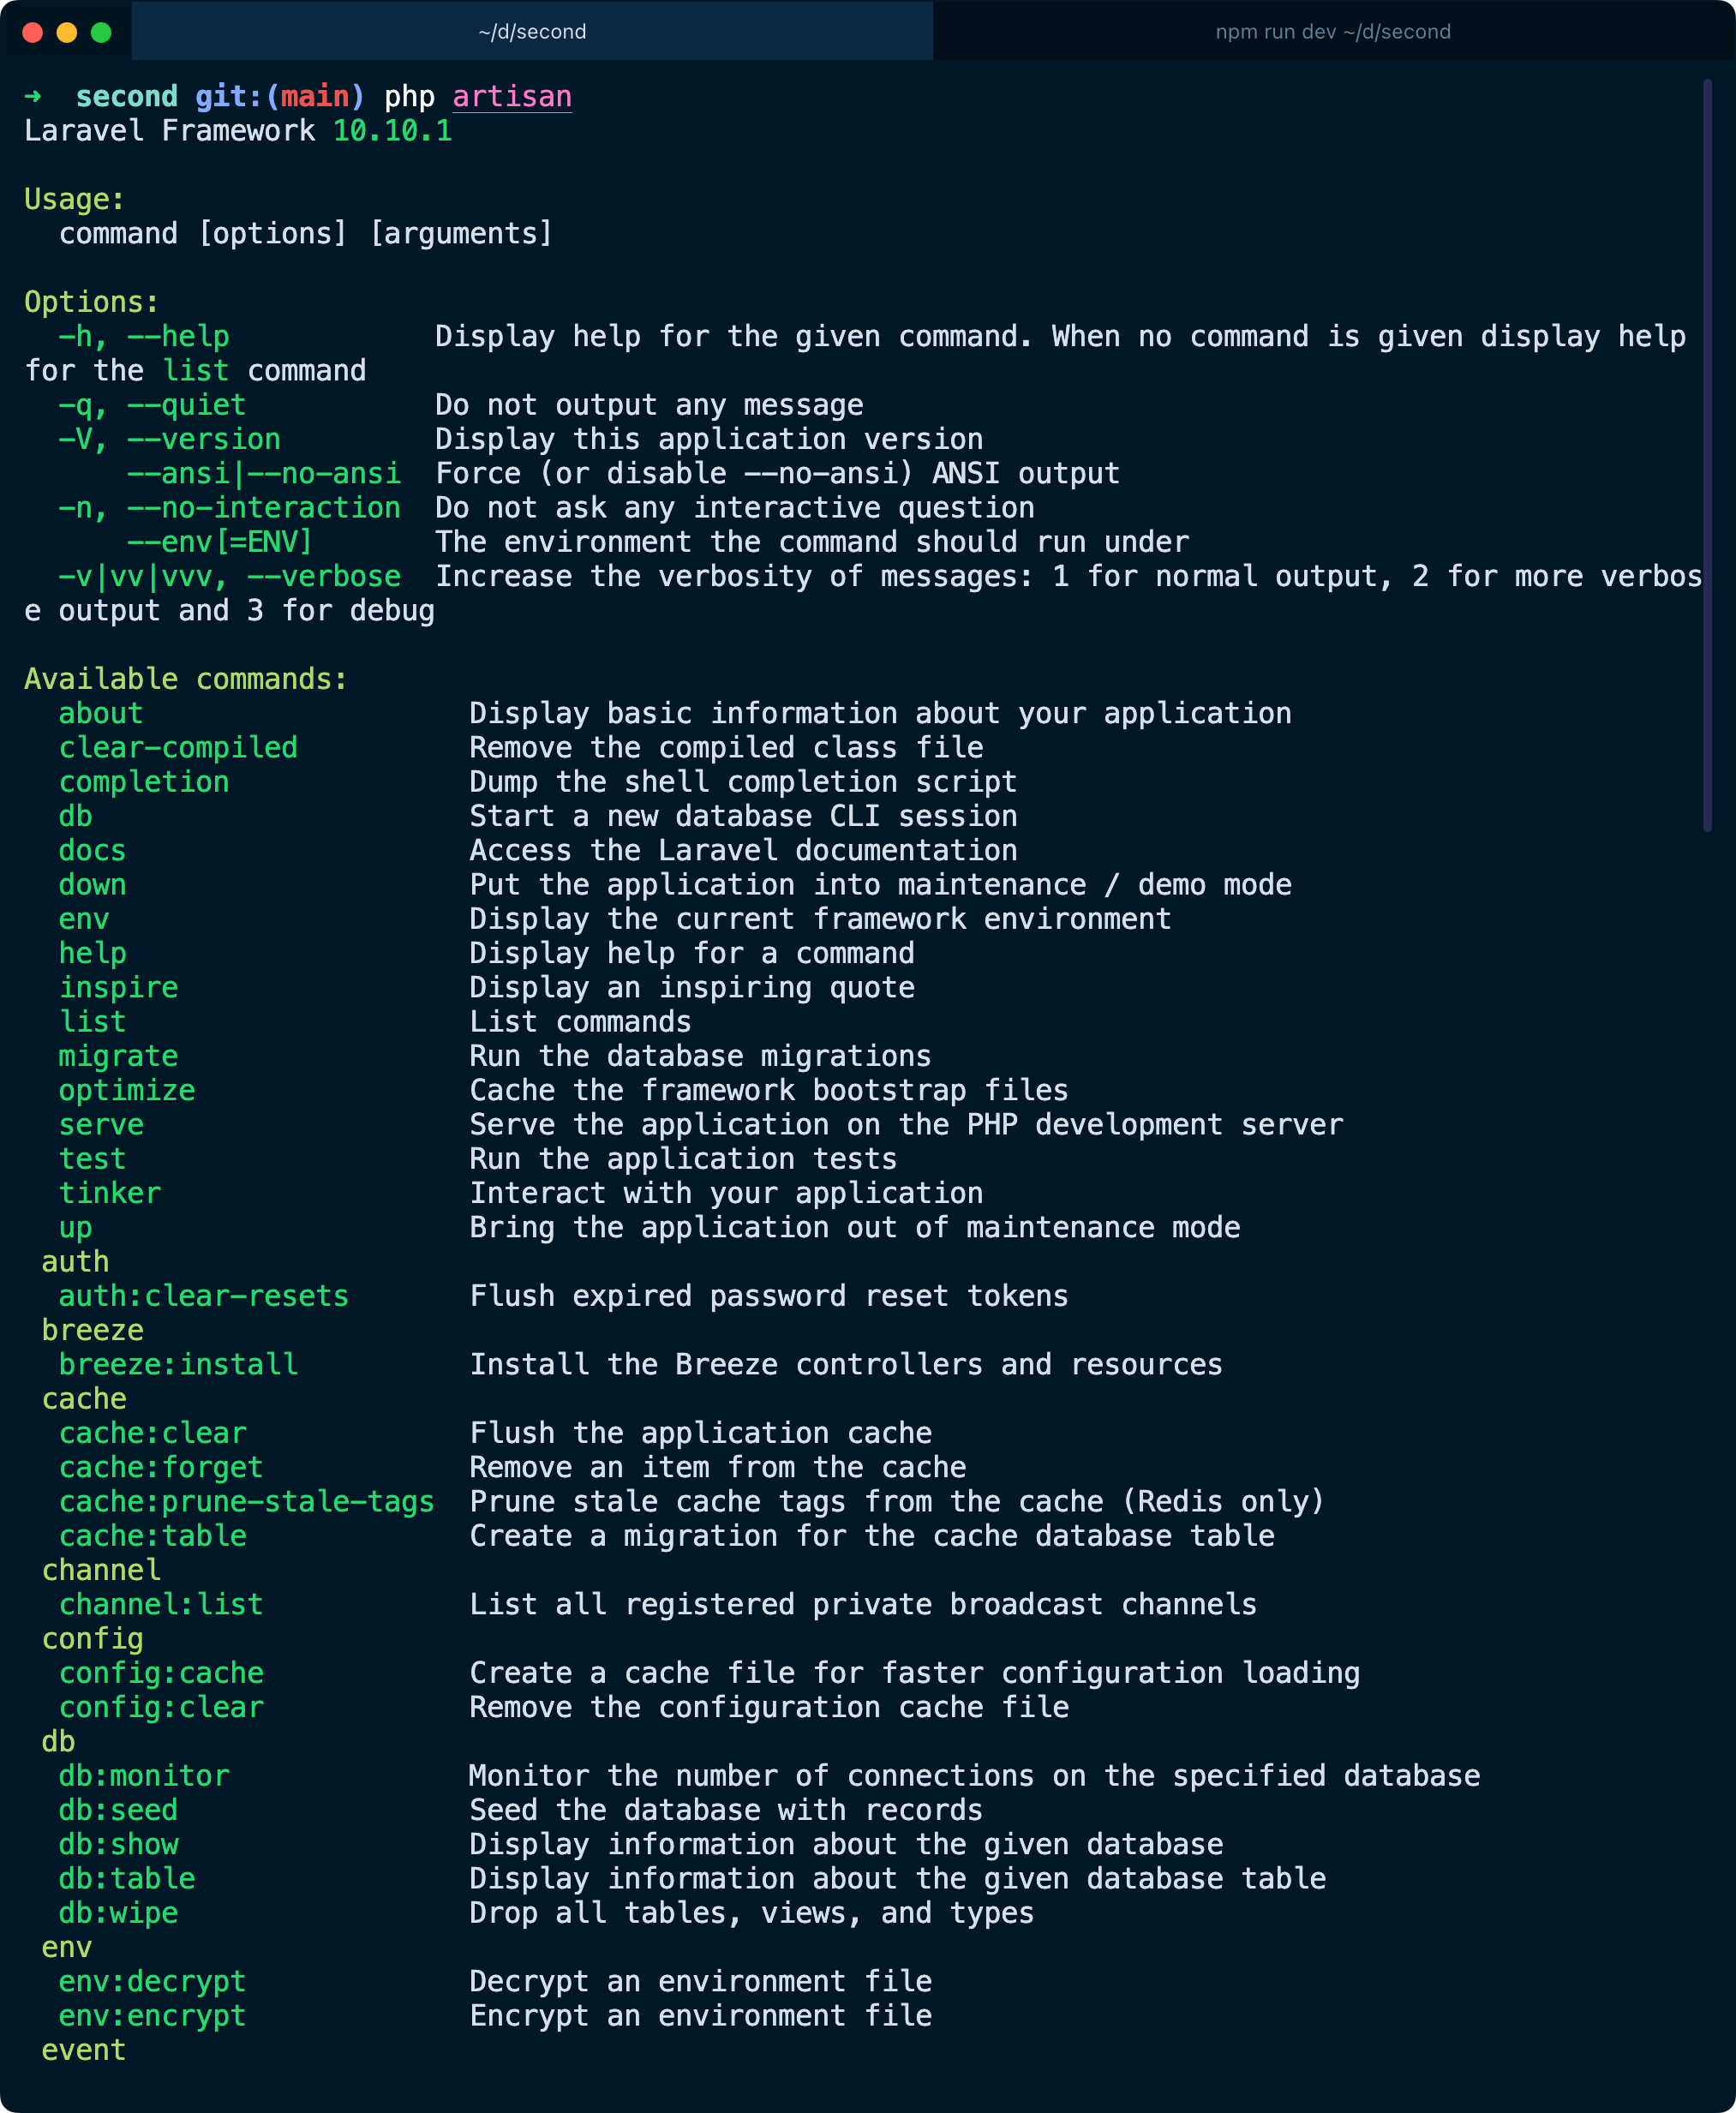This screenshot has height=2113, width=1736.
Task: Switch to the "~/d/second" tab
Action: click(x=532, y=31)
